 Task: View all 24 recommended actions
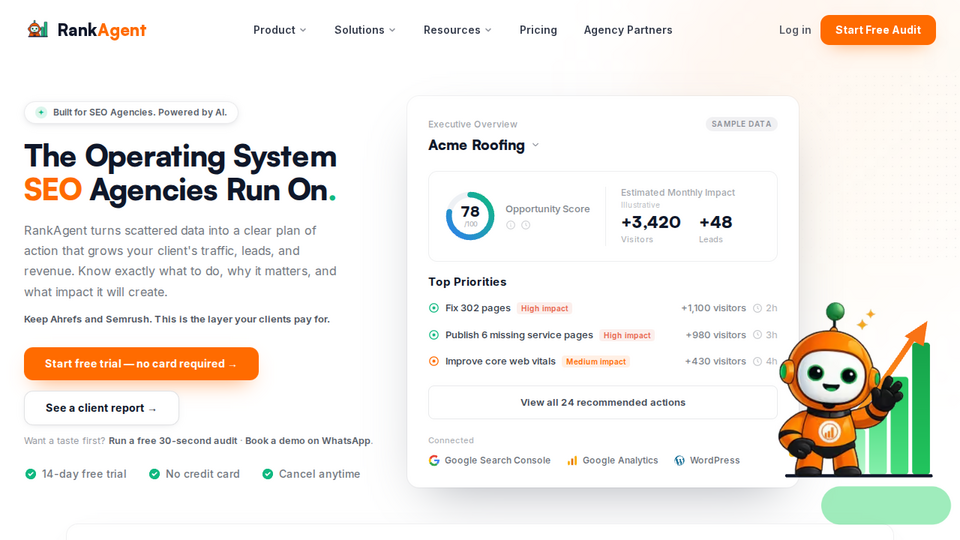tap(602, 402)
